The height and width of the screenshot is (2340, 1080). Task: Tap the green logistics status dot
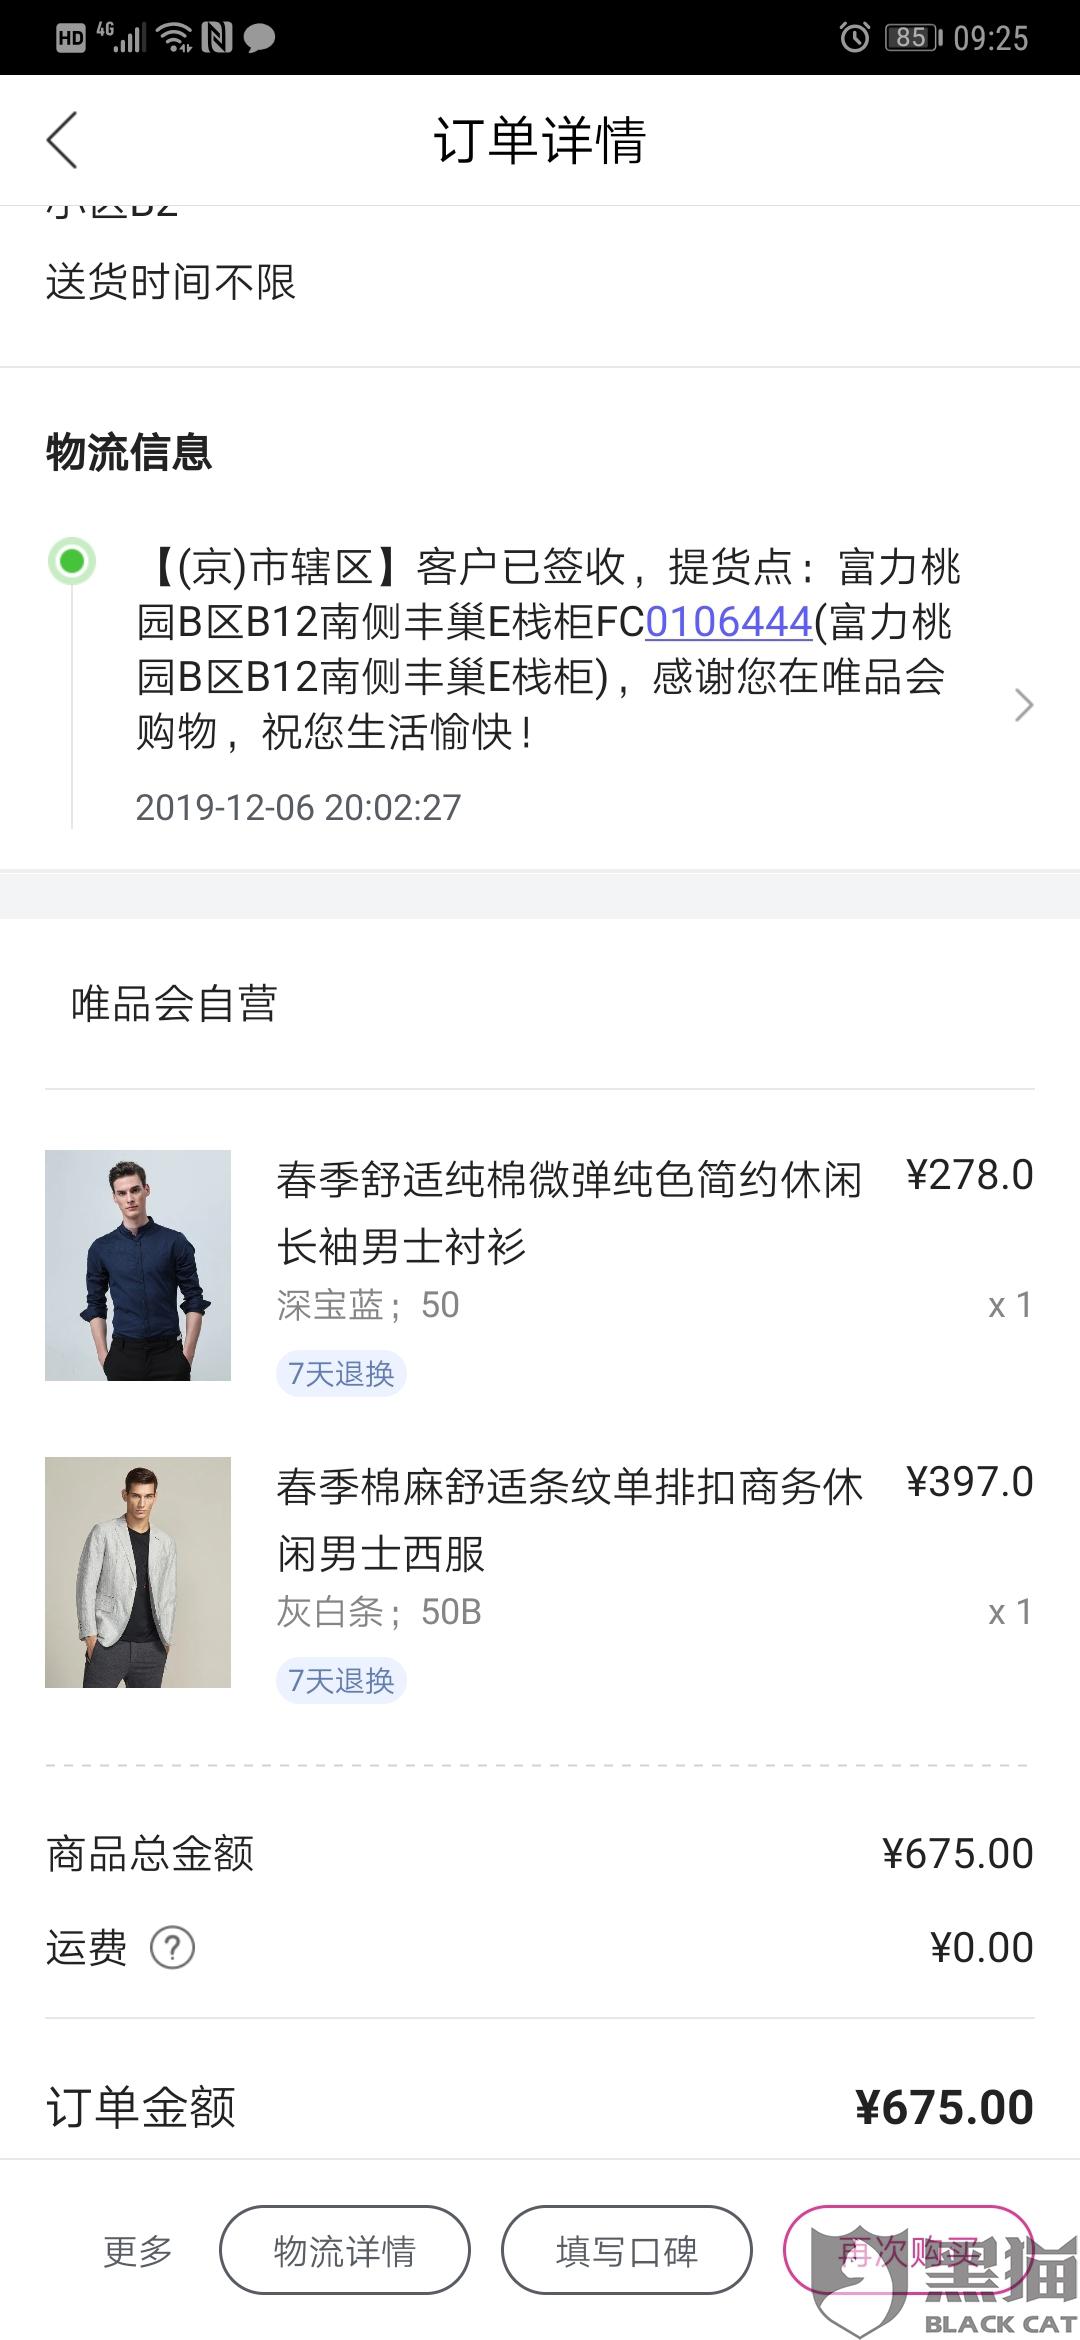[x=72, y=561]
